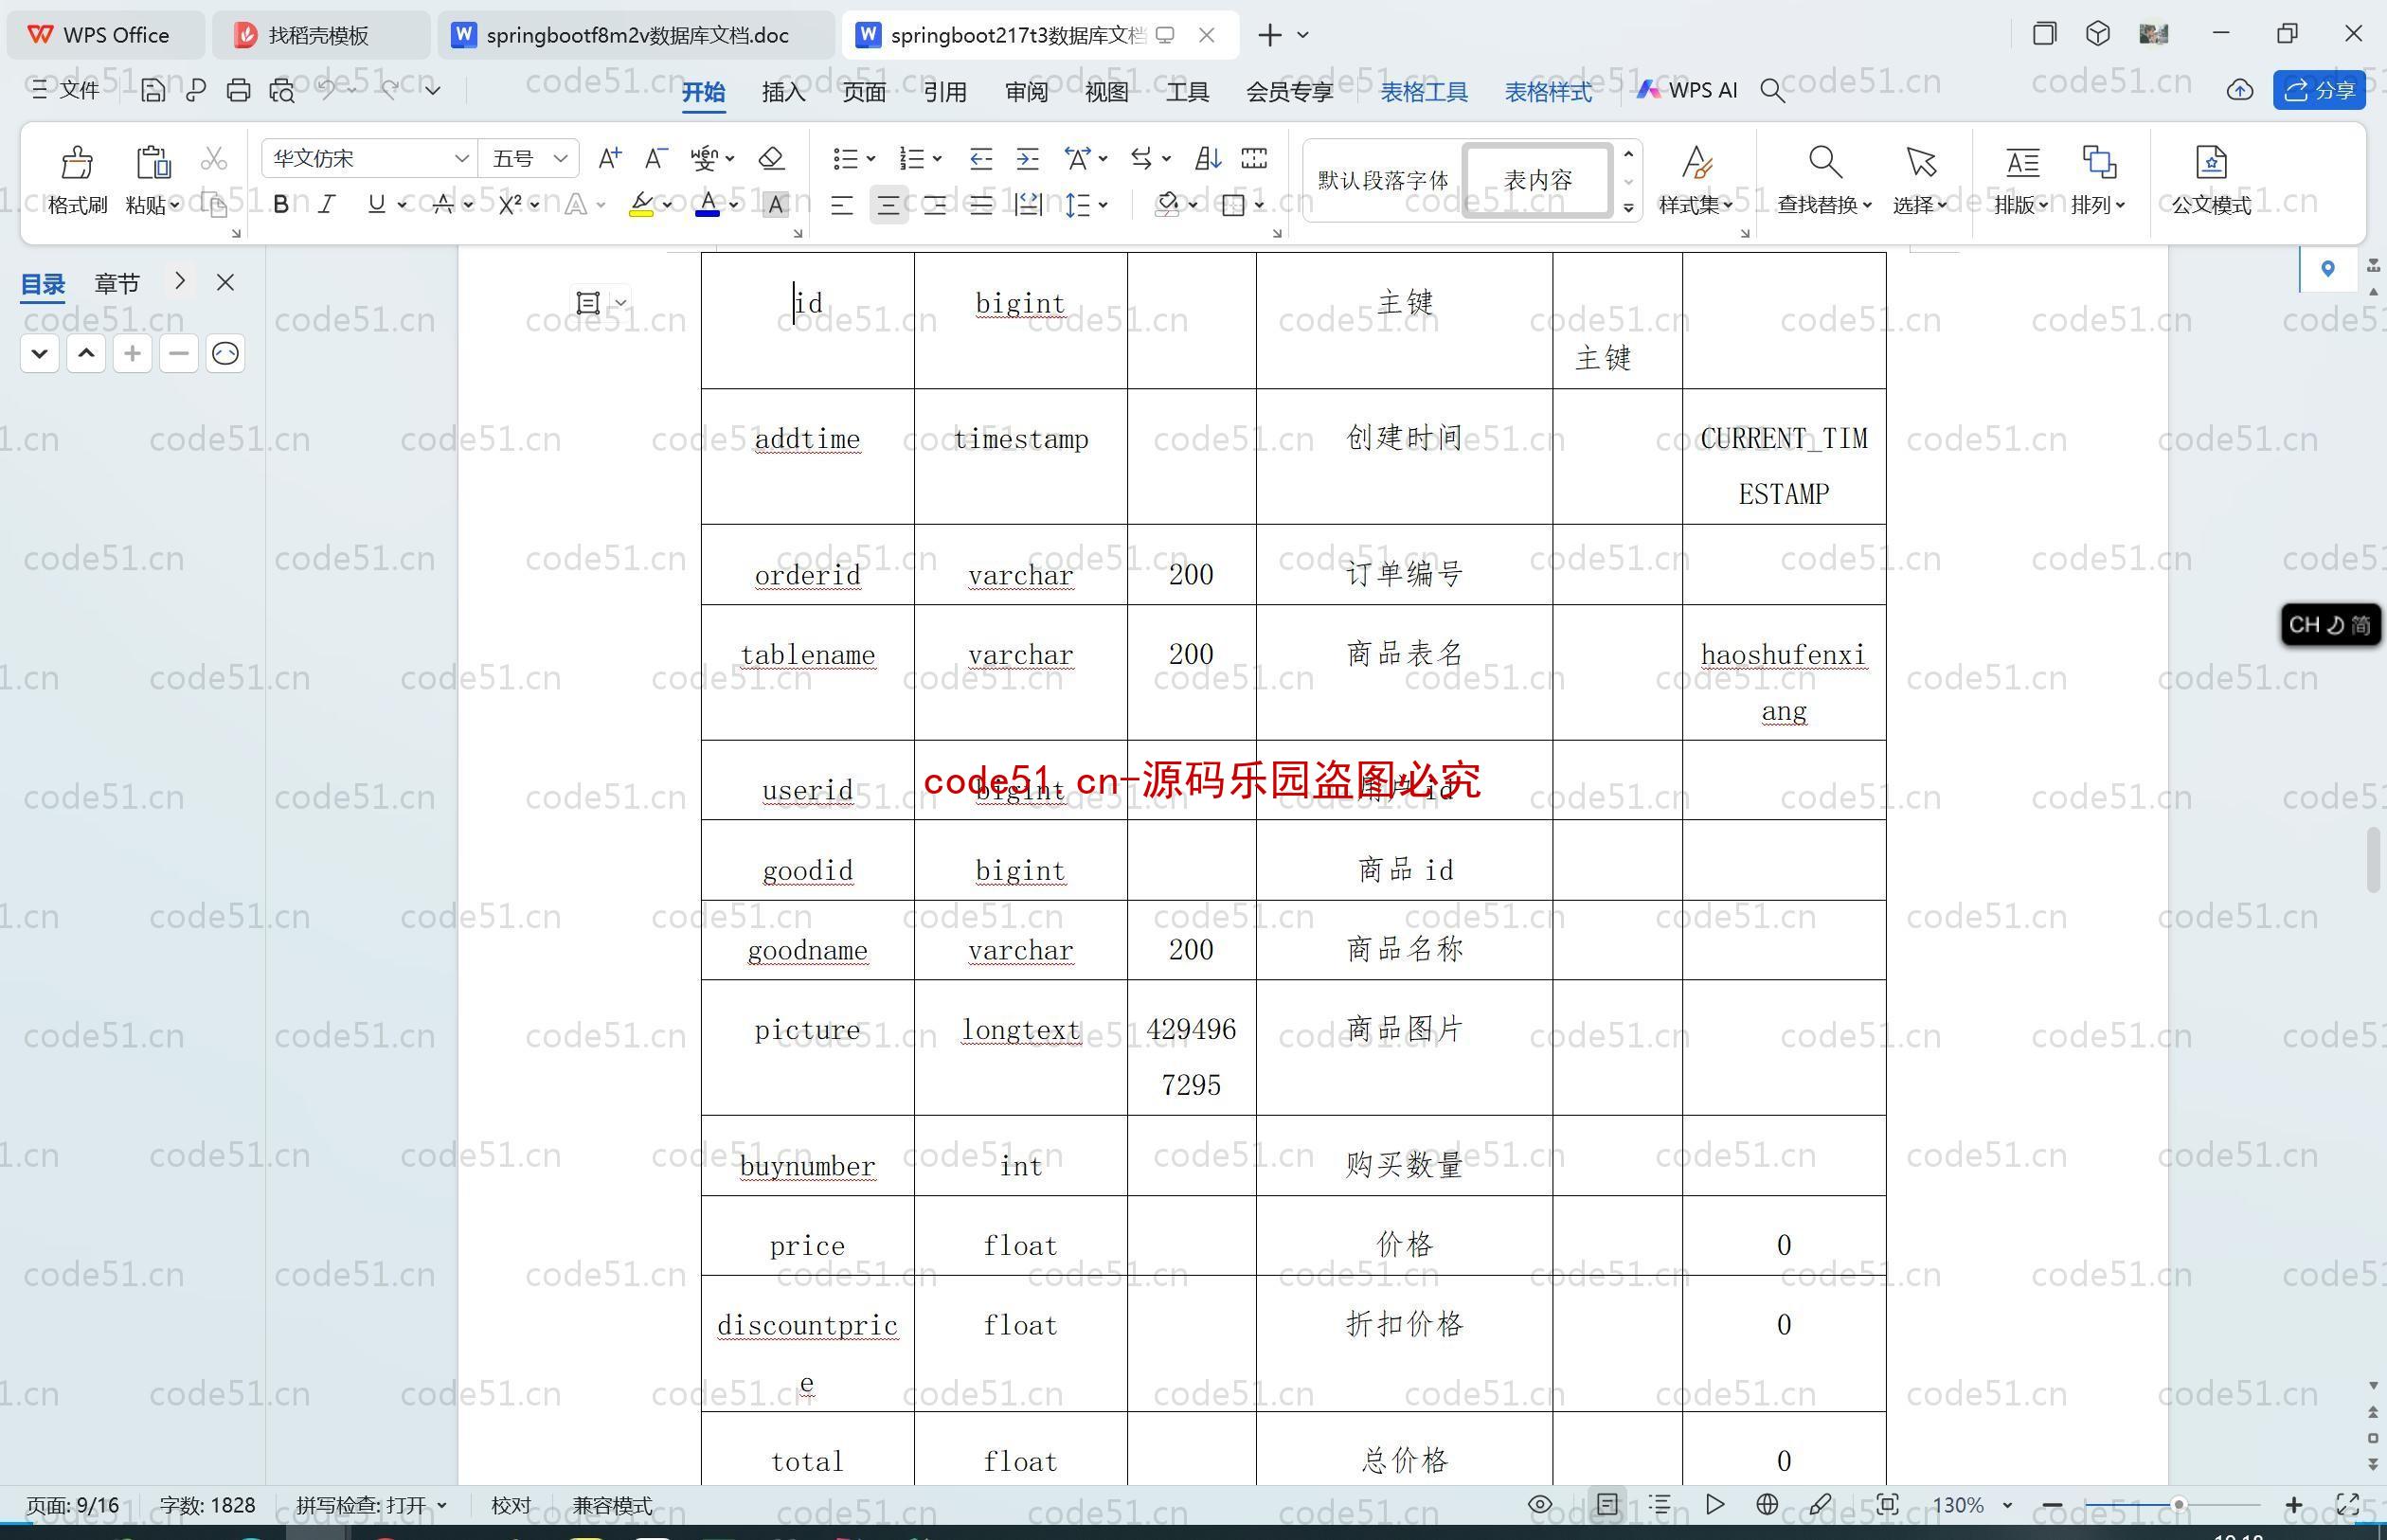Click the Align right icon
The height and width of the screenshot is (1540, 2387).
pyautogui.click(x=935, y=205)
